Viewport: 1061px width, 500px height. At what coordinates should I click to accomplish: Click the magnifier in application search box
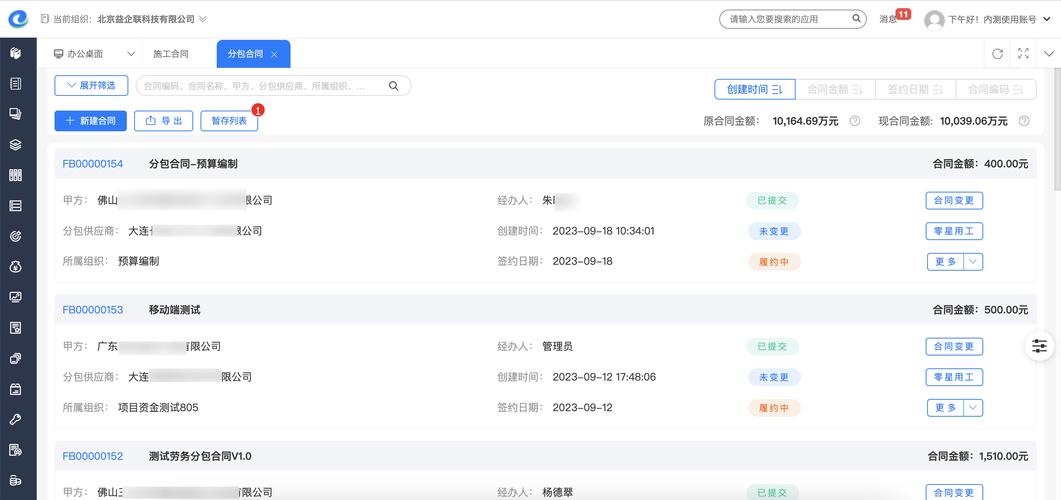click(856, 19)
